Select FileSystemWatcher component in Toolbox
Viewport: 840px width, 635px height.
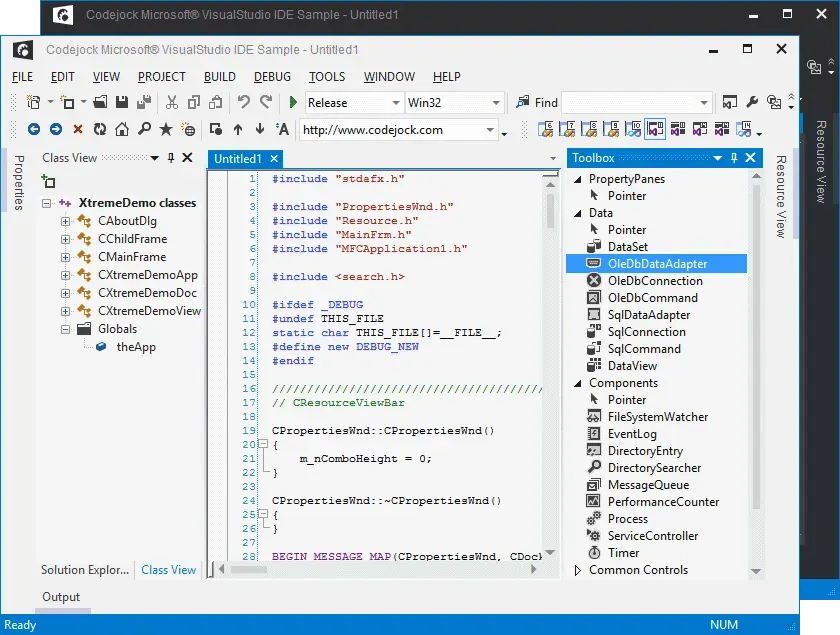tap(656, 417)
